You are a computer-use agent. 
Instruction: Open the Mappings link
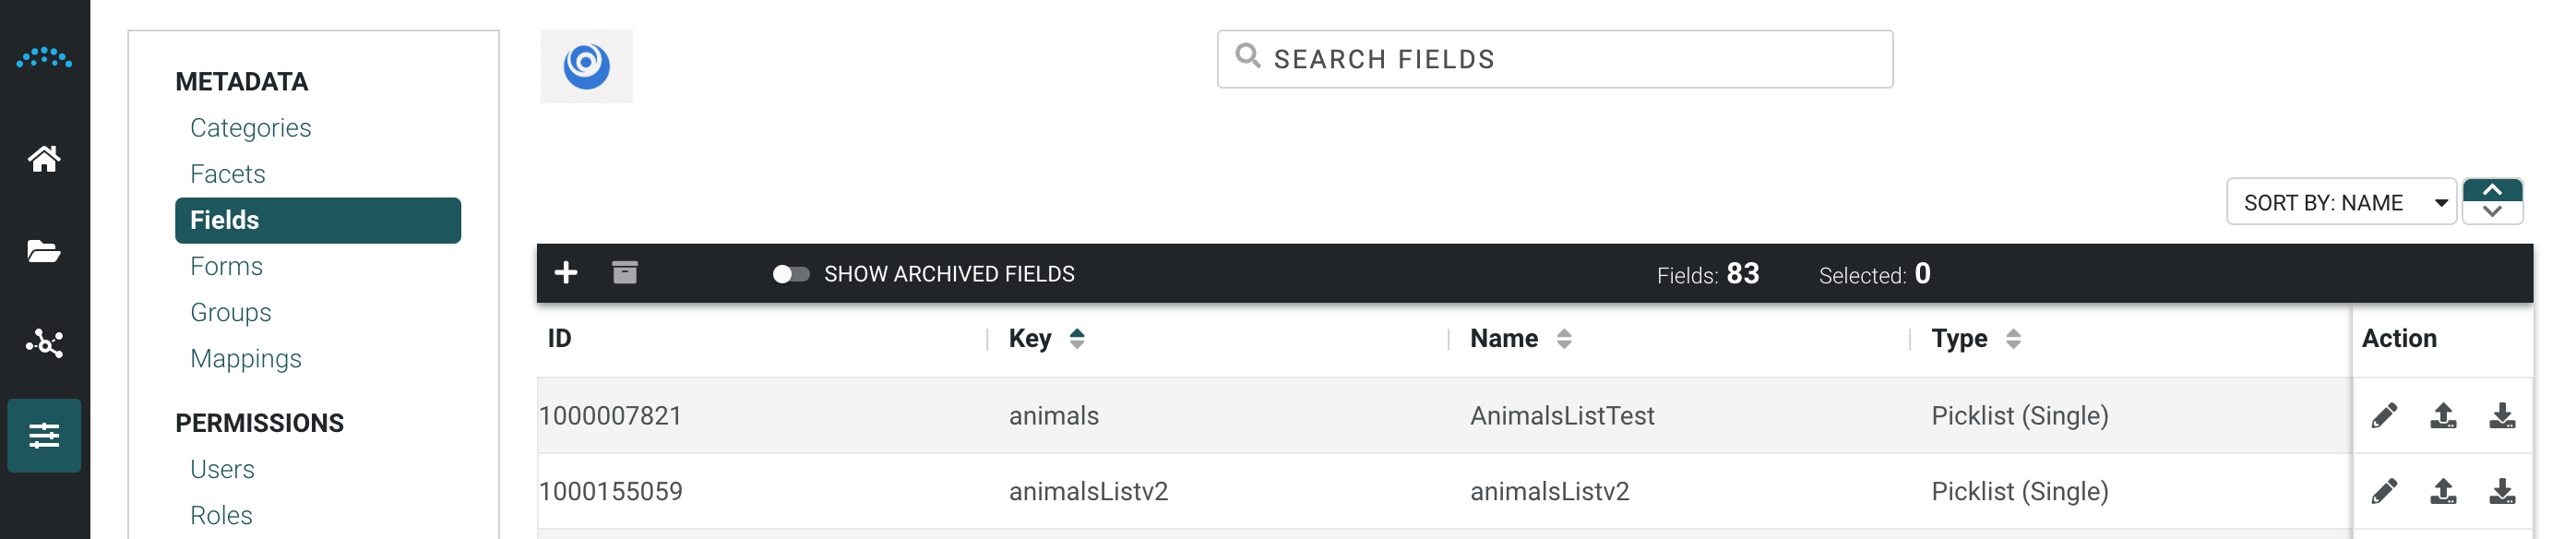click(x=246, y=358)
